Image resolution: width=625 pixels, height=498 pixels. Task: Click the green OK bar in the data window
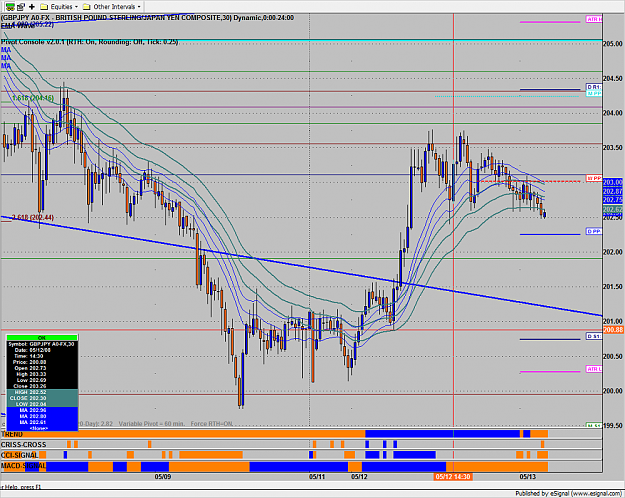(x=42, y=338)
